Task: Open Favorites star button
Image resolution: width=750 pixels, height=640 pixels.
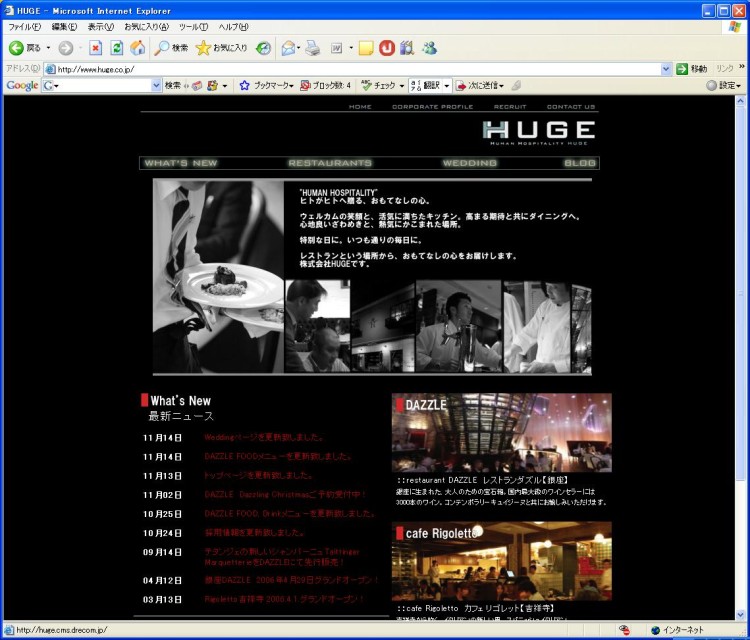Action: (221, 48)
